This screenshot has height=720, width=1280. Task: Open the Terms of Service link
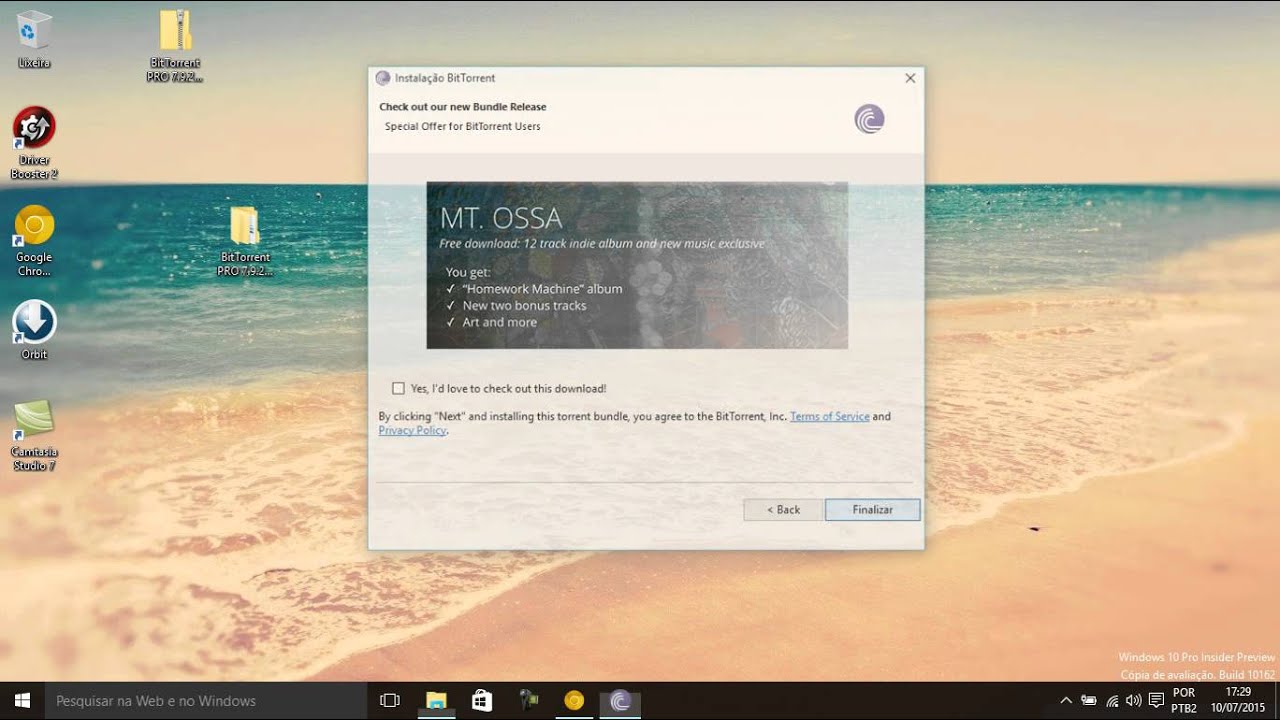(x=829, y=416)
